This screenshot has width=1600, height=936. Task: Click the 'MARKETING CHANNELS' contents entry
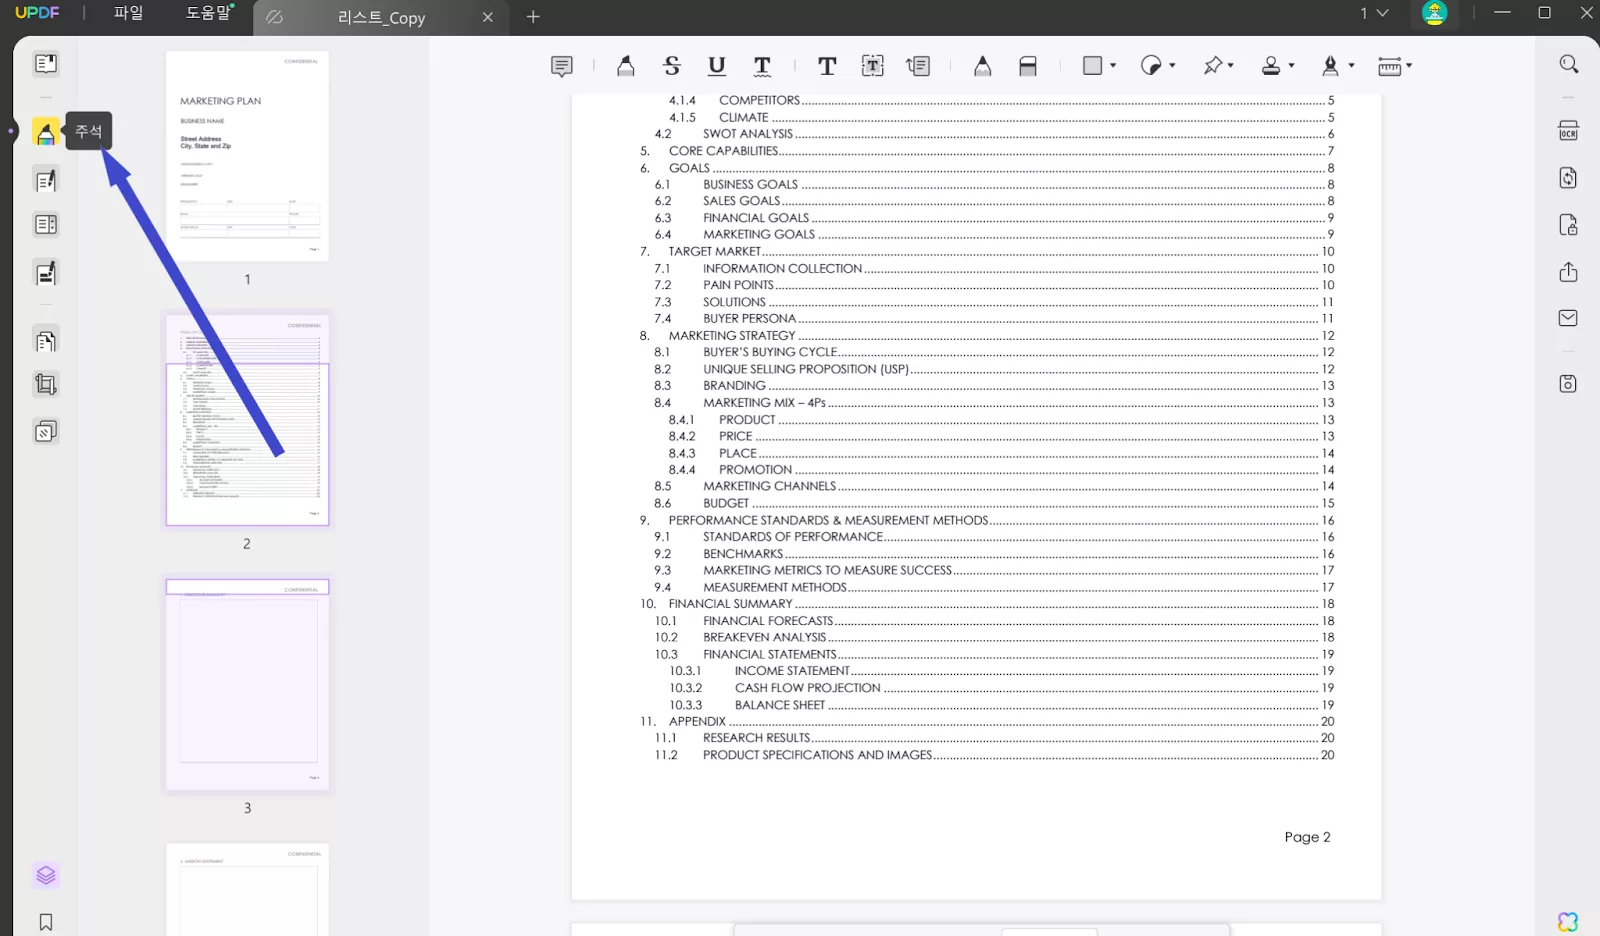(x=769, y=486)
